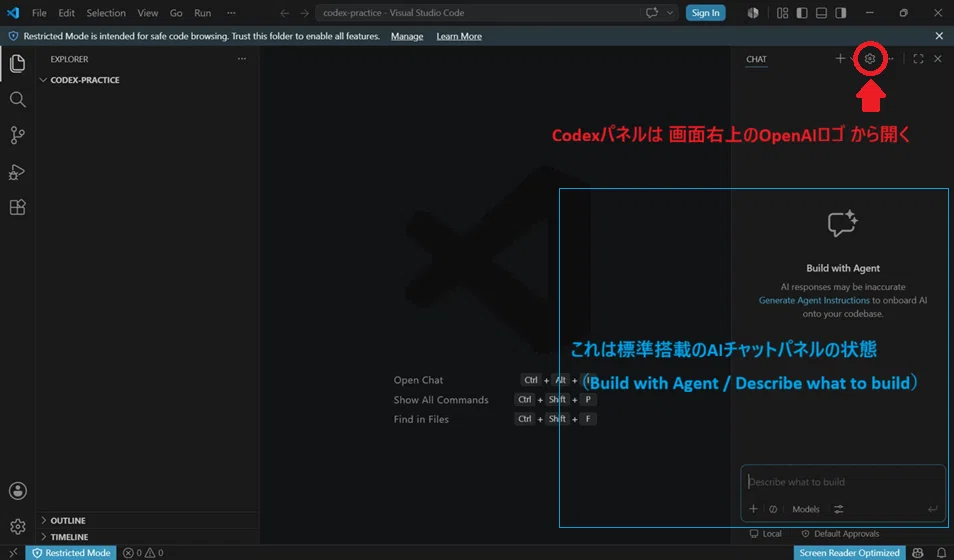Click the circle icon beside Models
The width and height of the screenshot is (954, 560).
click(x=773, y=509)
